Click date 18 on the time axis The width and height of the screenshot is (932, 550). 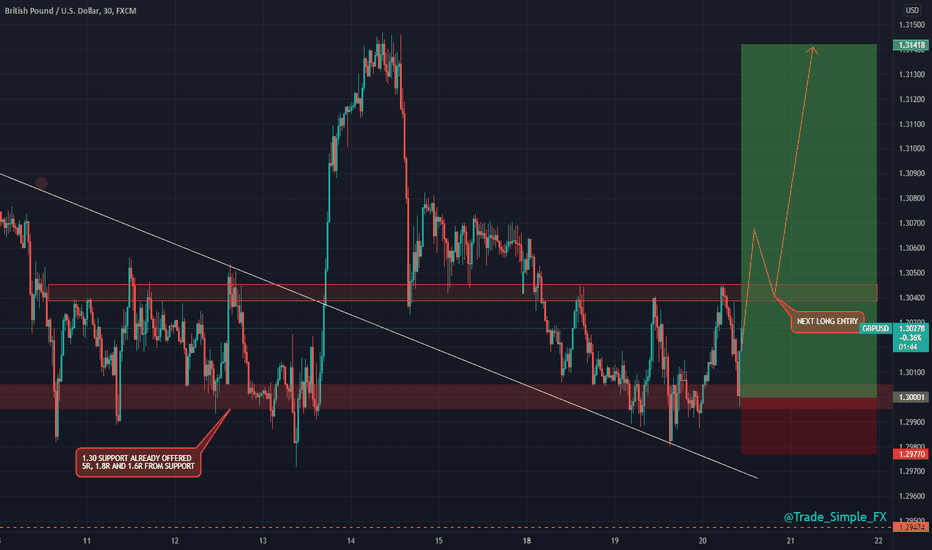coord(527,540)
